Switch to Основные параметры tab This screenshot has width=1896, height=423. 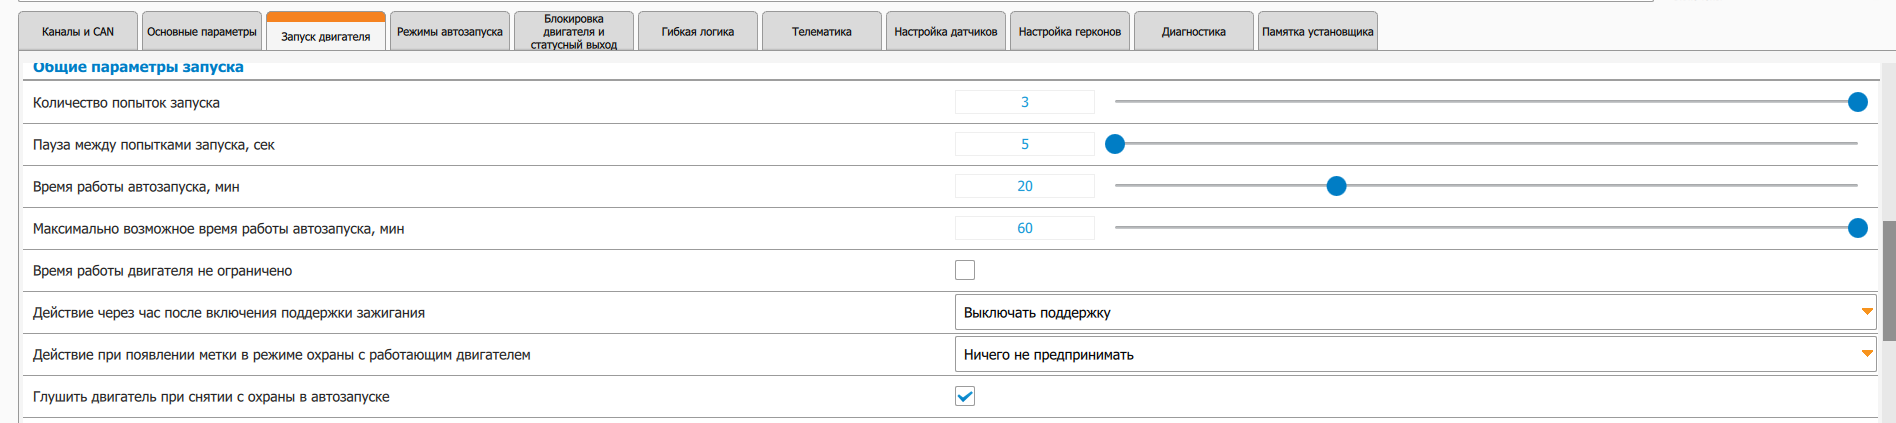pyautogui.click(x=202, y=32)
